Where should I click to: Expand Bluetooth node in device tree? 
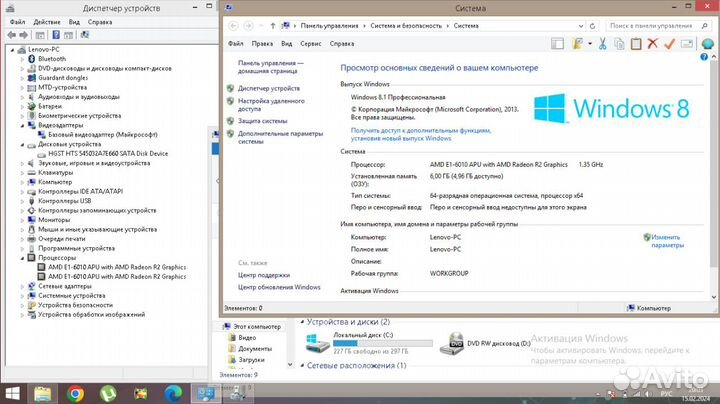click(x=22, y=59)
